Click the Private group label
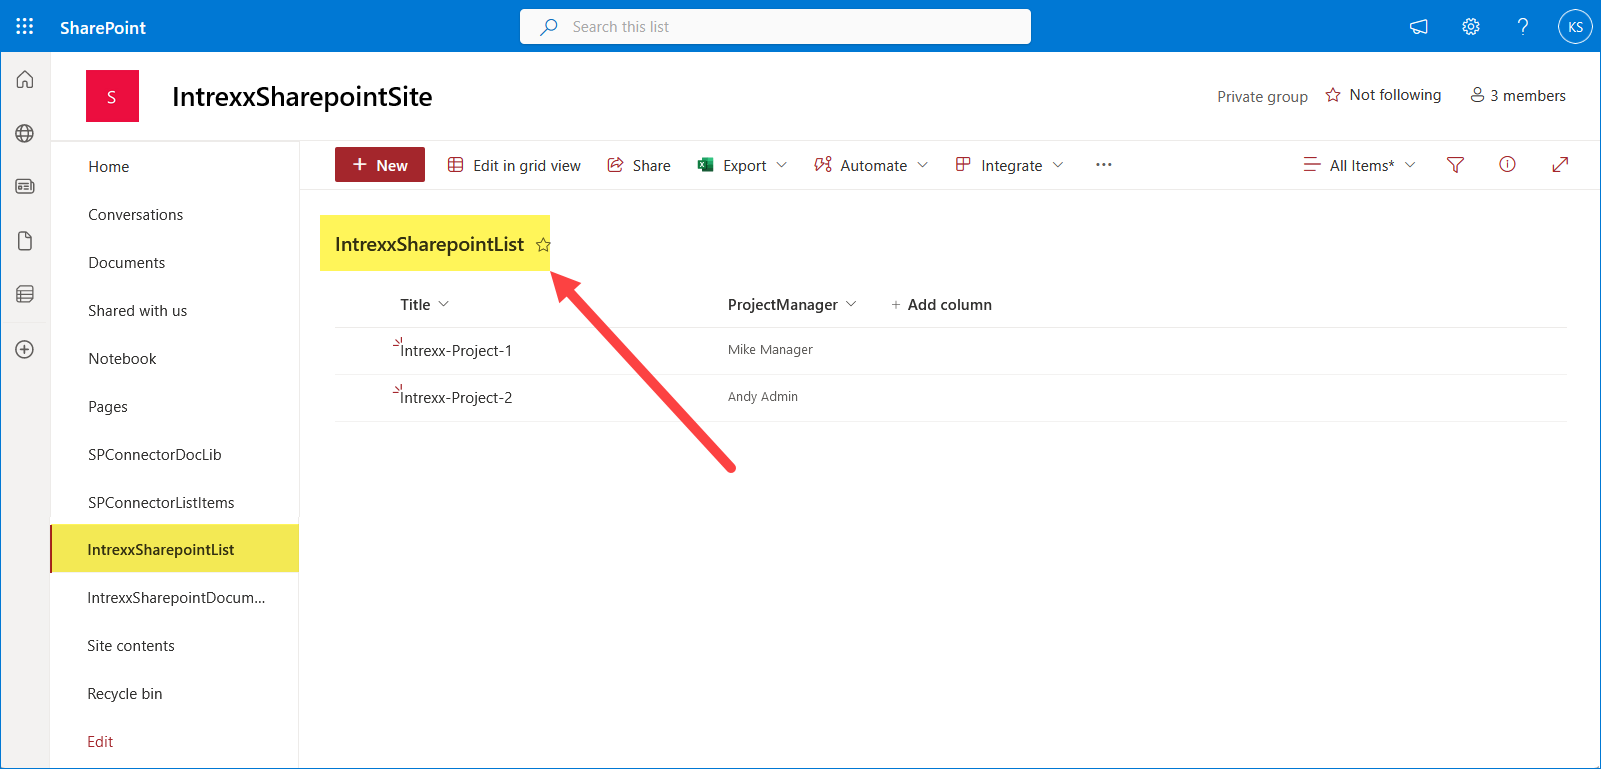The height and width of the screenshot is (769, 1601). coord(1262,96)
